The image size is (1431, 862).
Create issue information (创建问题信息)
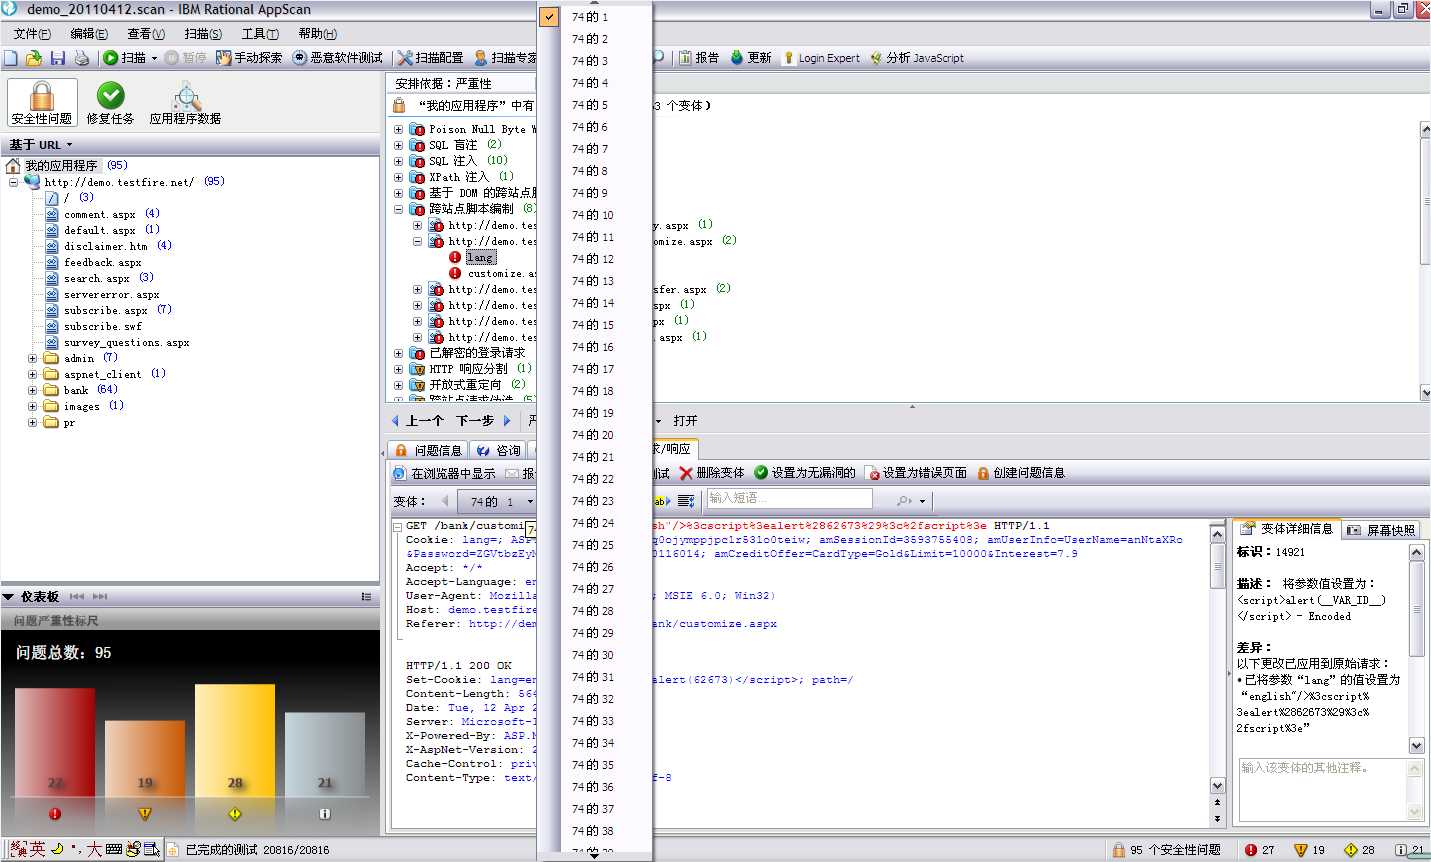coord(1021,473)
